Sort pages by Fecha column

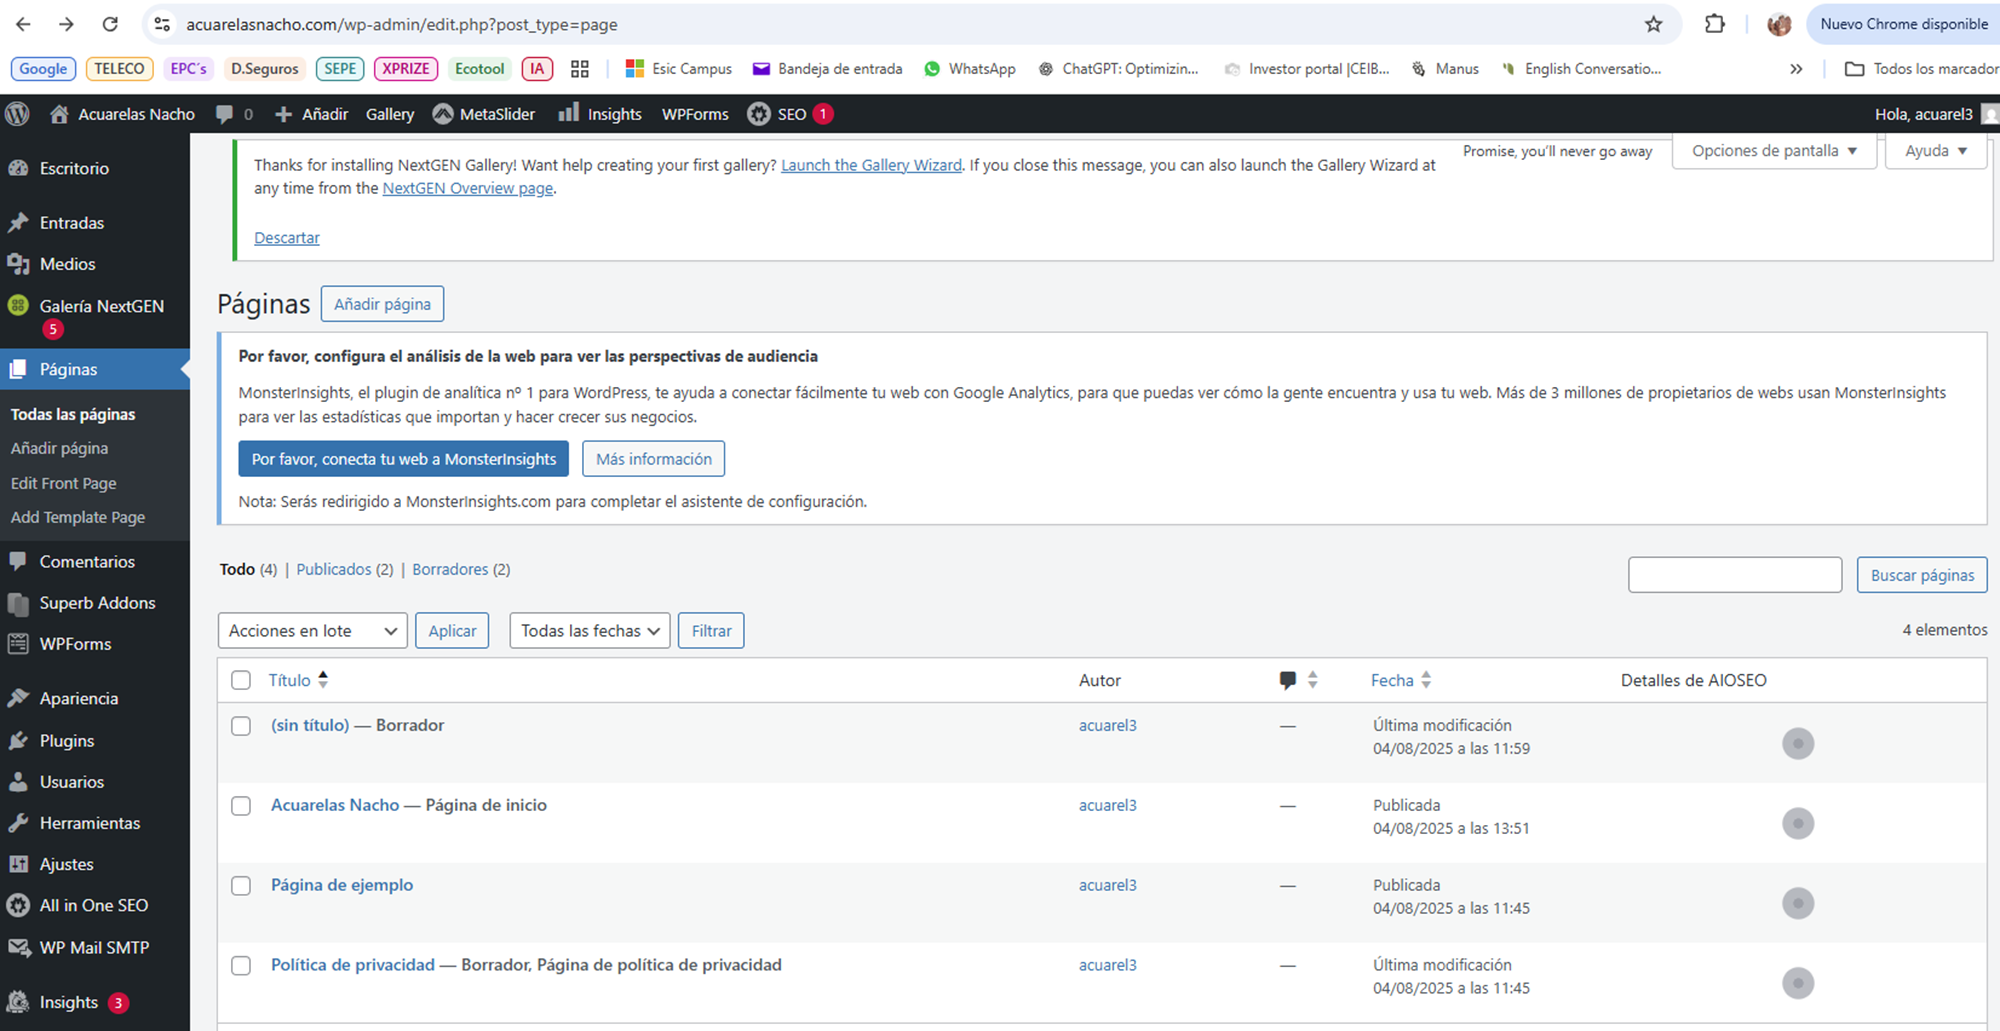(x=1401, y=680)
